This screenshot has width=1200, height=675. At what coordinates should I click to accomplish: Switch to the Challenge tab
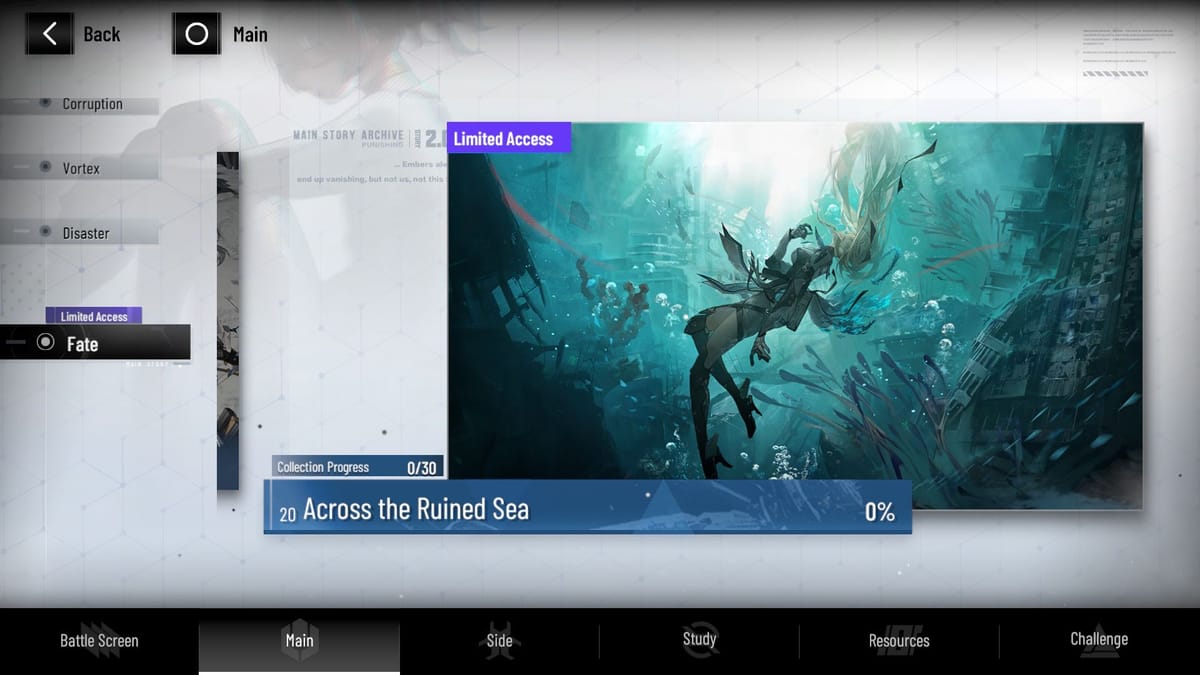pyautogui.click(x=1099, y=640)
